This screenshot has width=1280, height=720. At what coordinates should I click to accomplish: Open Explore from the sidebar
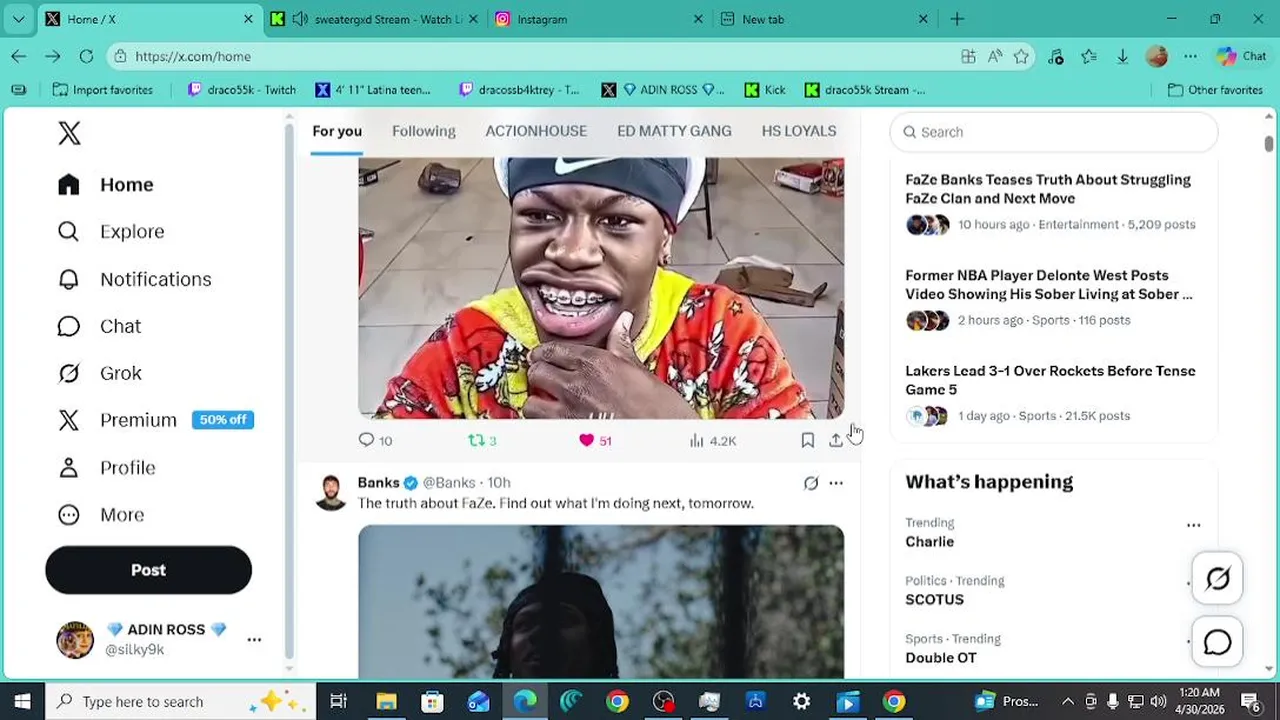point(111,232)
